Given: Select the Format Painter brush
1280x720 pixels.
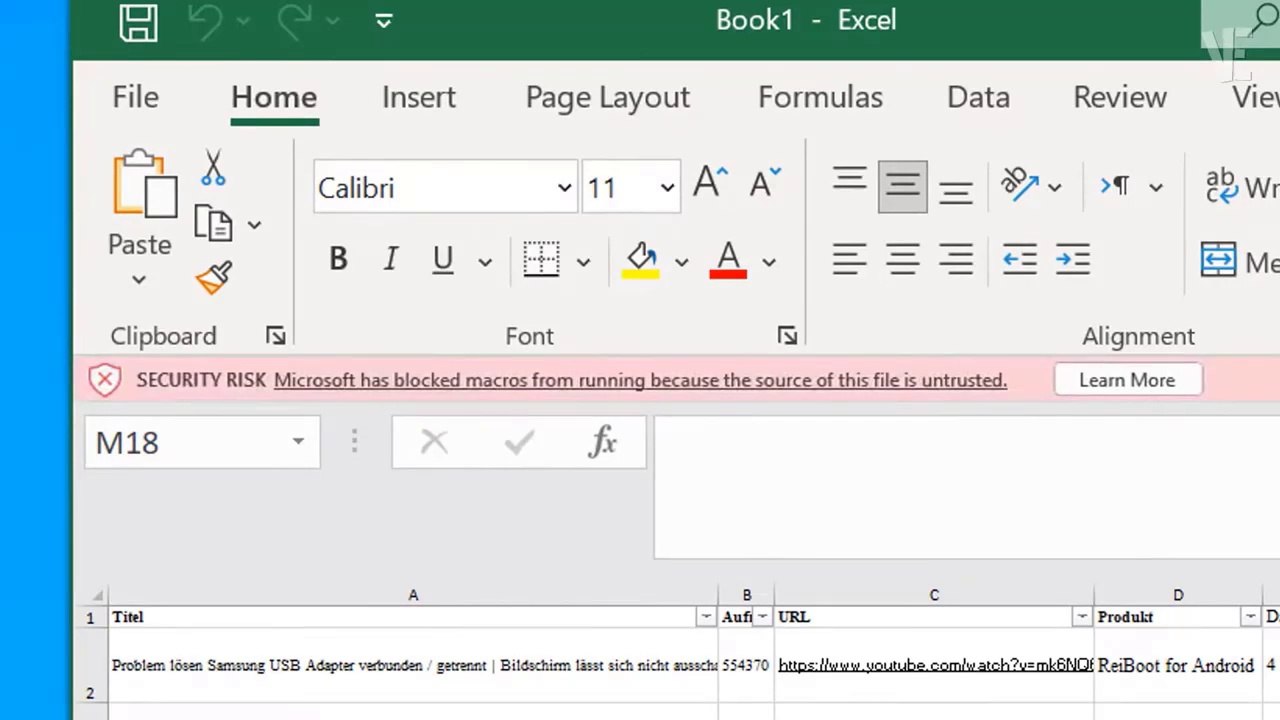Looking at the screenshot, I should click(214, 279).
